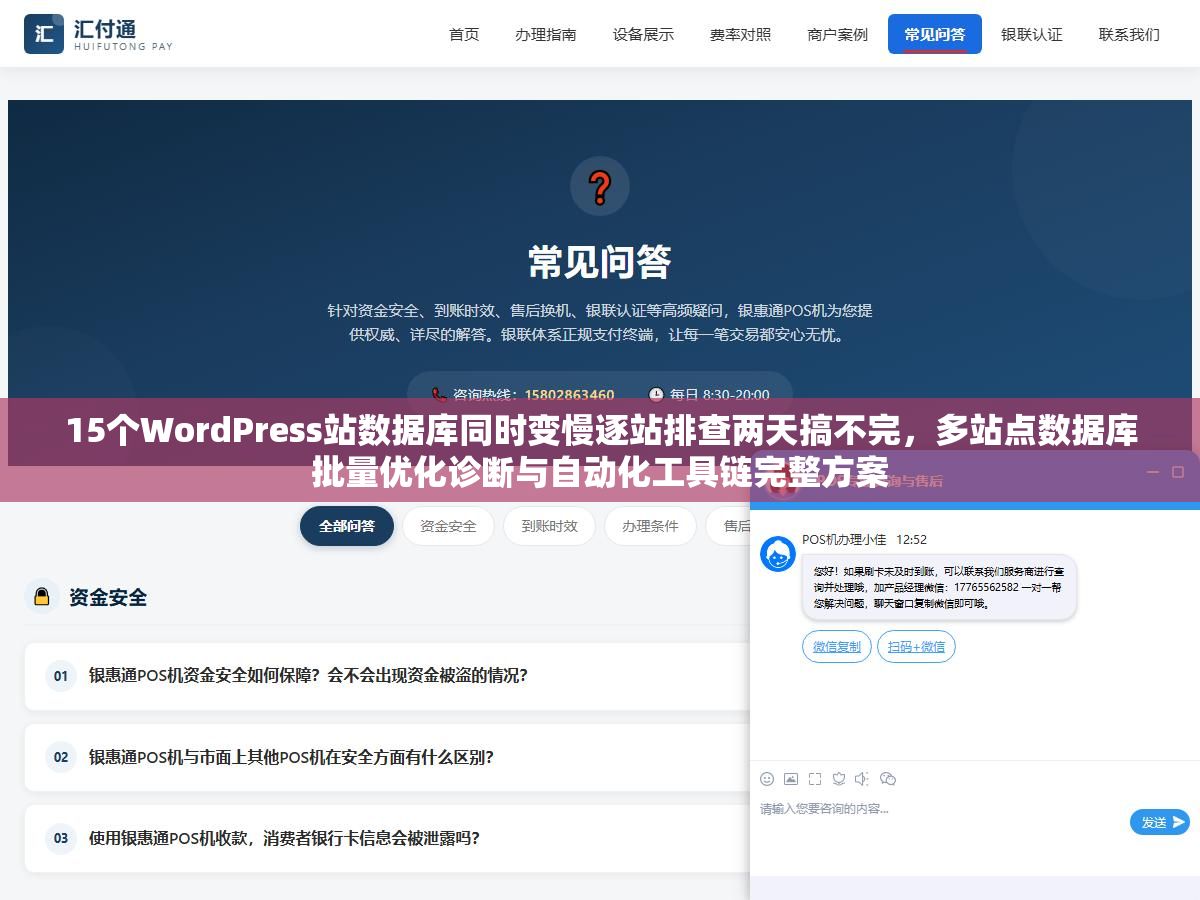Click the 资金安全 section heading
Screen dimensions: 1200x900
(108, 597)
